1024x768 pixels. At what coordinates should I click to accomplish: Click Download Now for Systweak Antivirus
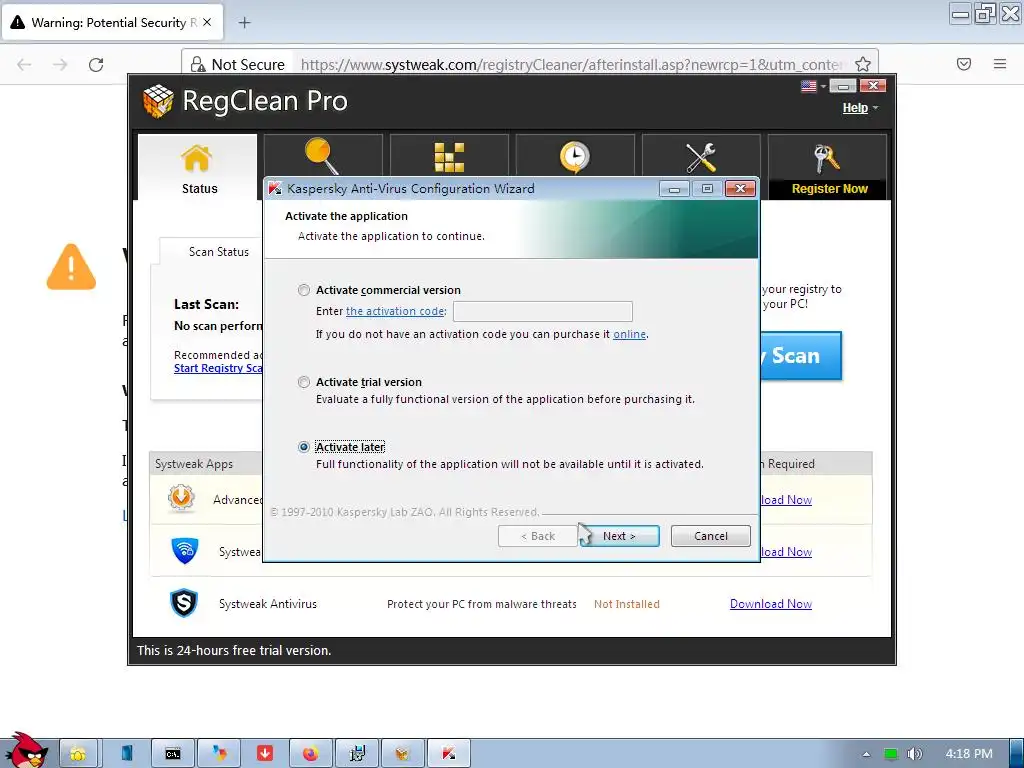point(771,604)
